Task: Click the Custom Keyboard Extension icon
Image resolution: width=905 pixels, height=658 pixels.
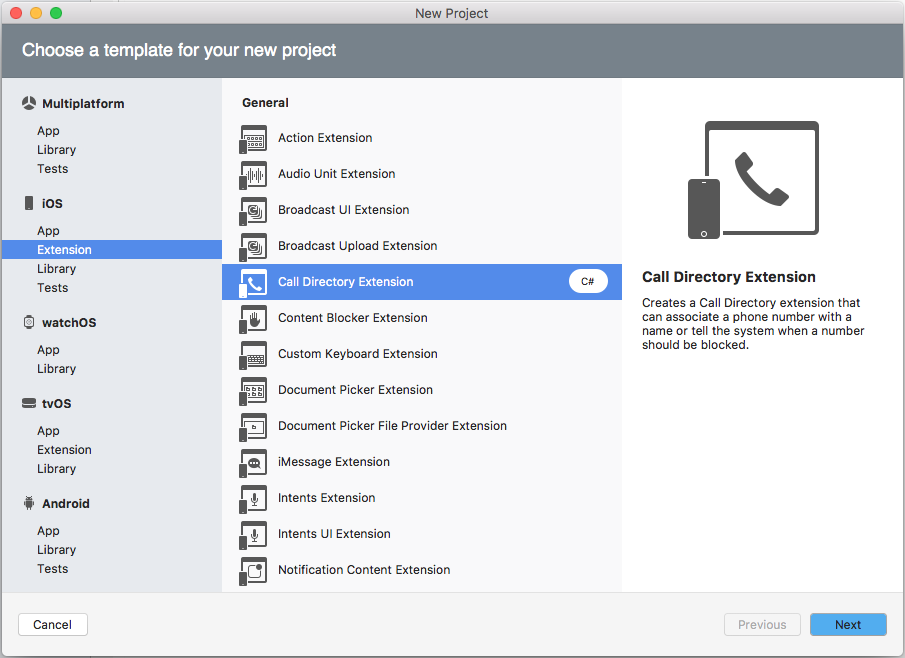Action: point(254,354)
